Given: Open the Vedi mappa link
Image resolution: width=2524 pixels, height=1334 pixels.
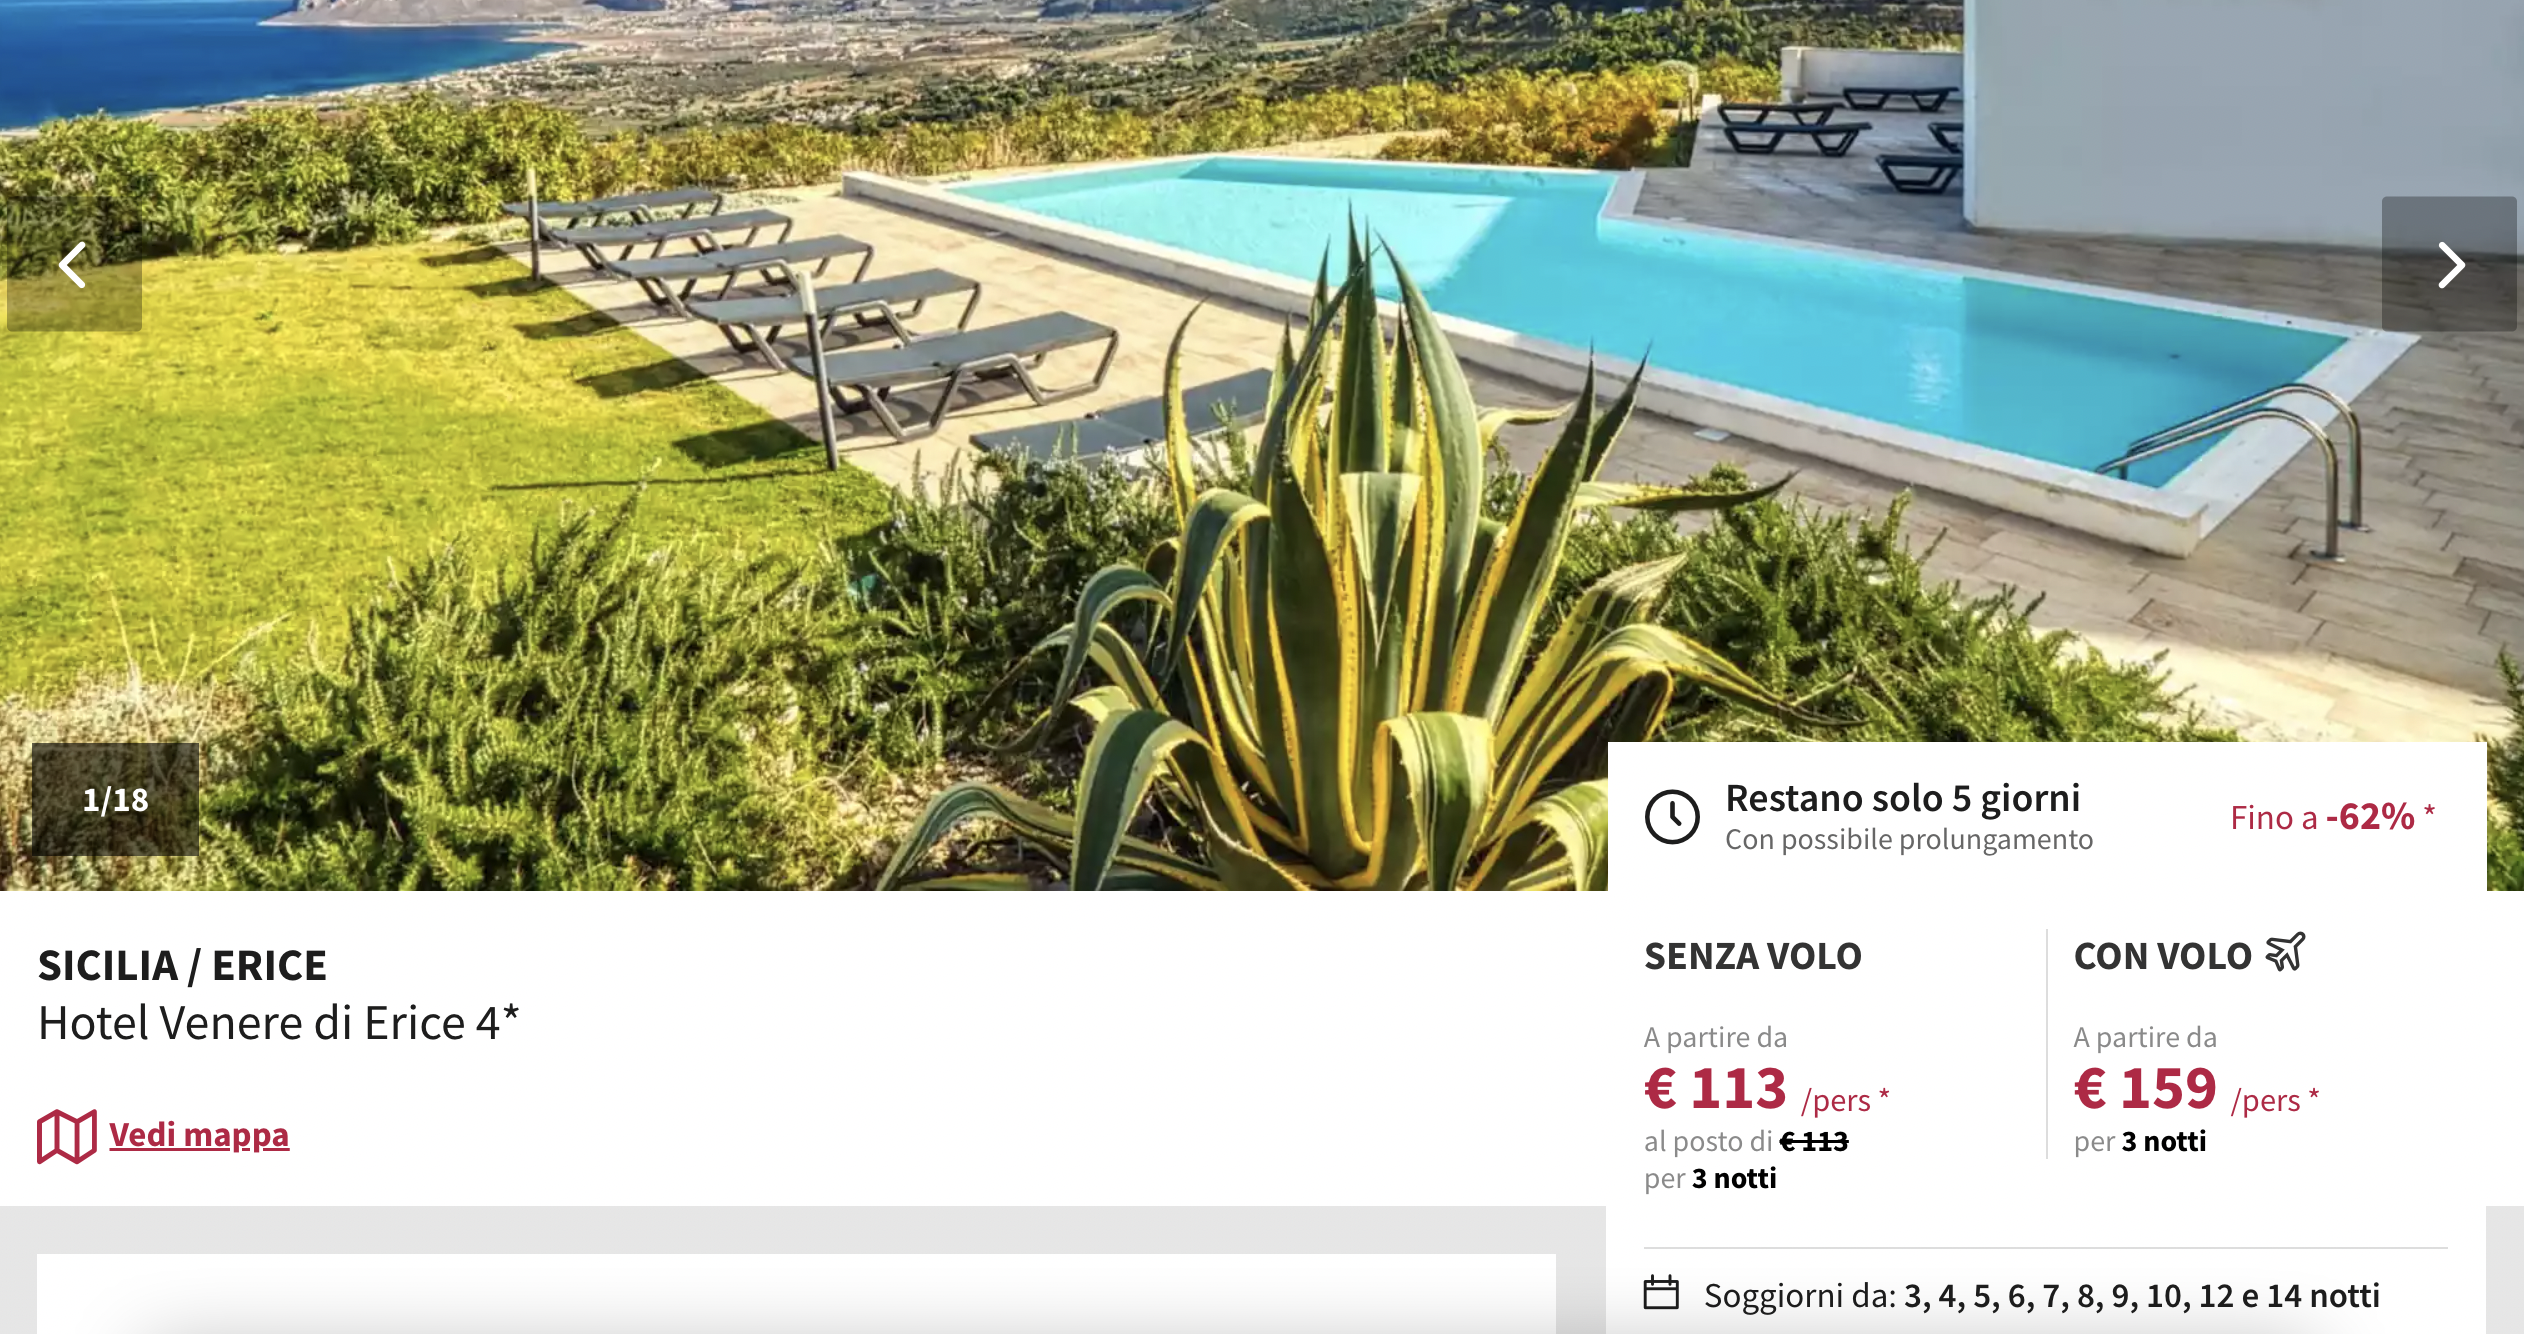Looking at the screenshot, I should (x=199, y=1135).
